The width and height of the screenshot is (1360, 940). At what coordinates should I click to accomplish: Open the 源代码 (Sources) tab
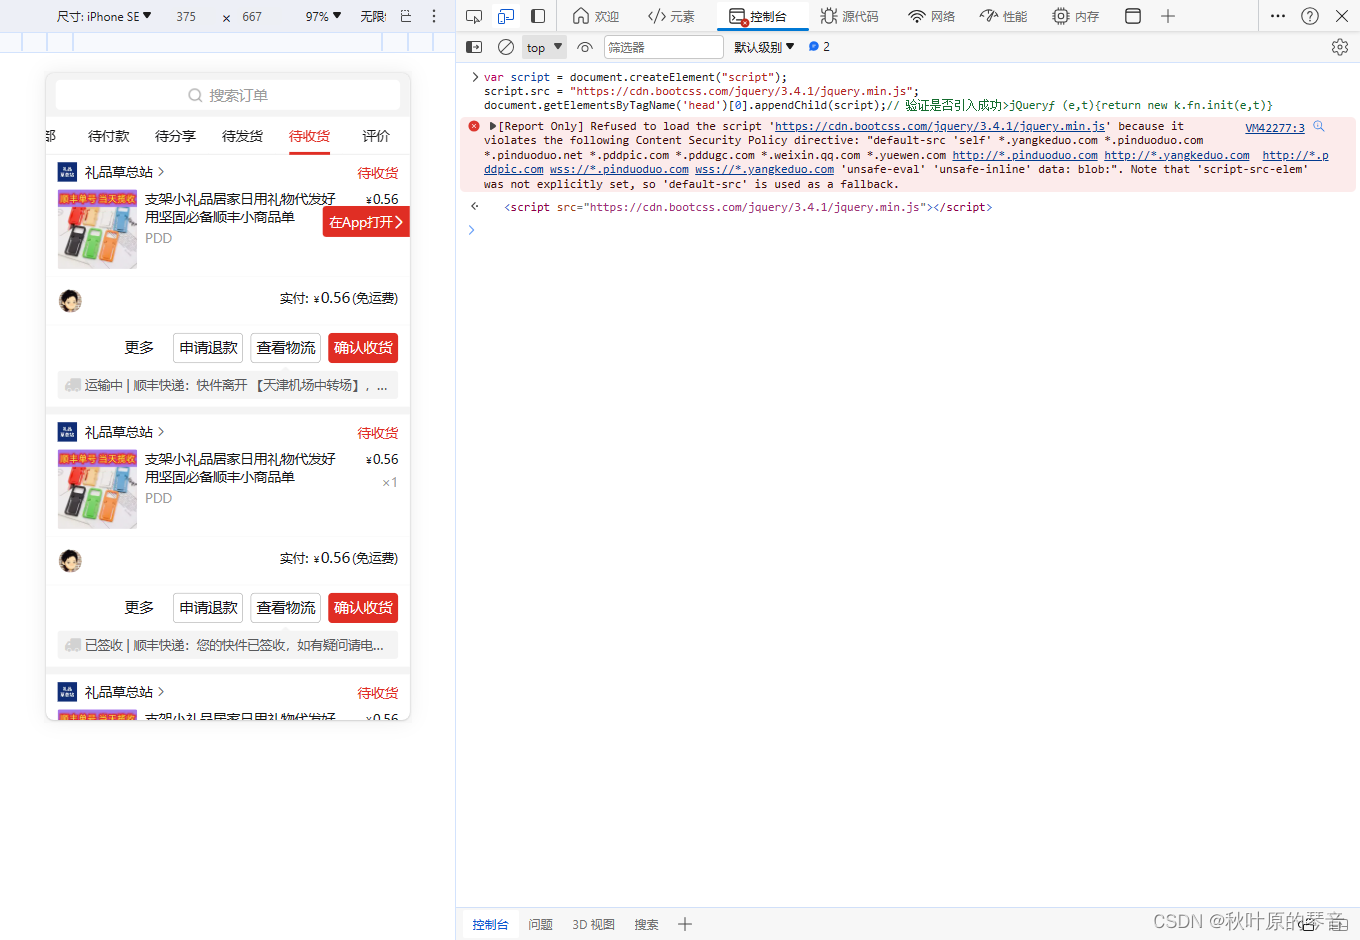coord(849,16)
